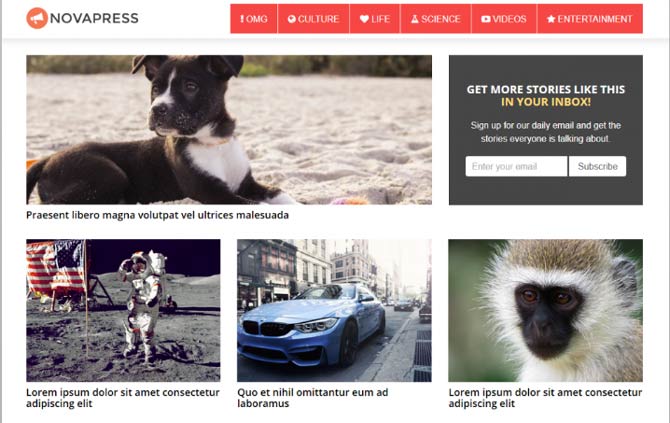This screenshot has width=670, height=423.
Task: Click the star icon beside Entertainment
Action: tap(551, 19)
